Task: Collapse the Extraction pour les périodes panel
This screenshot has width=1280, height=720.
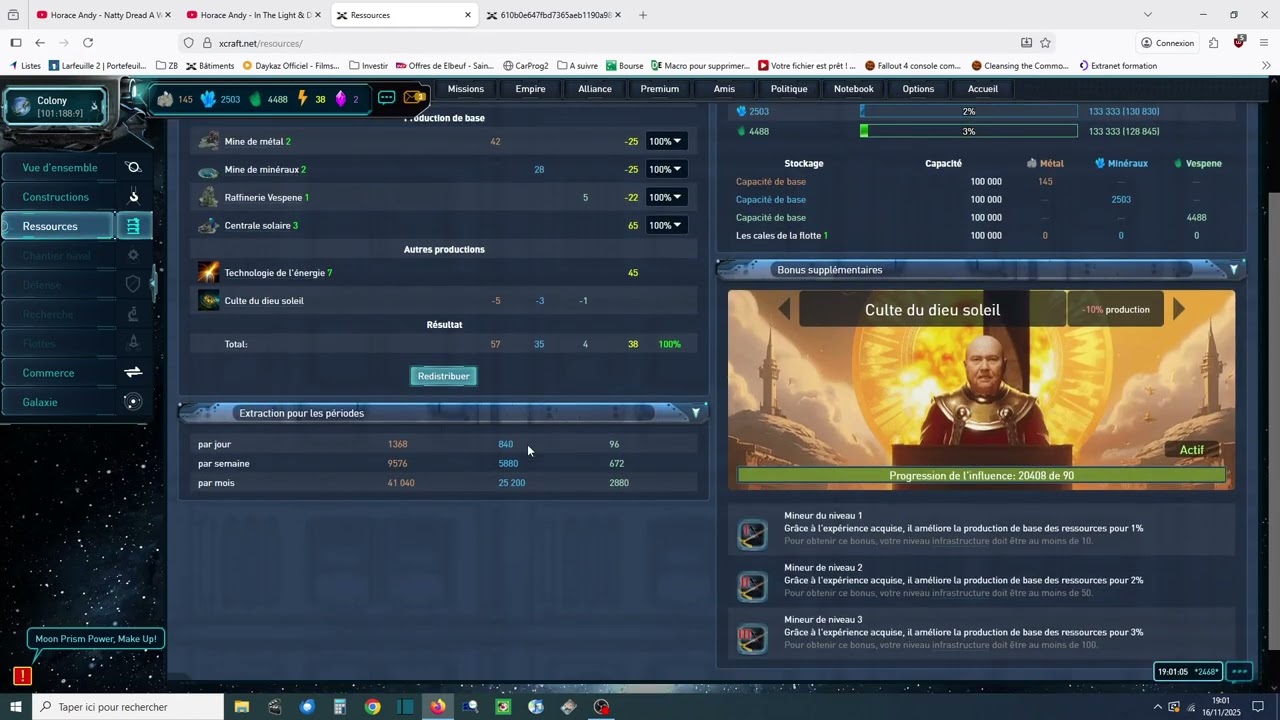Action: tap(696, 413)
